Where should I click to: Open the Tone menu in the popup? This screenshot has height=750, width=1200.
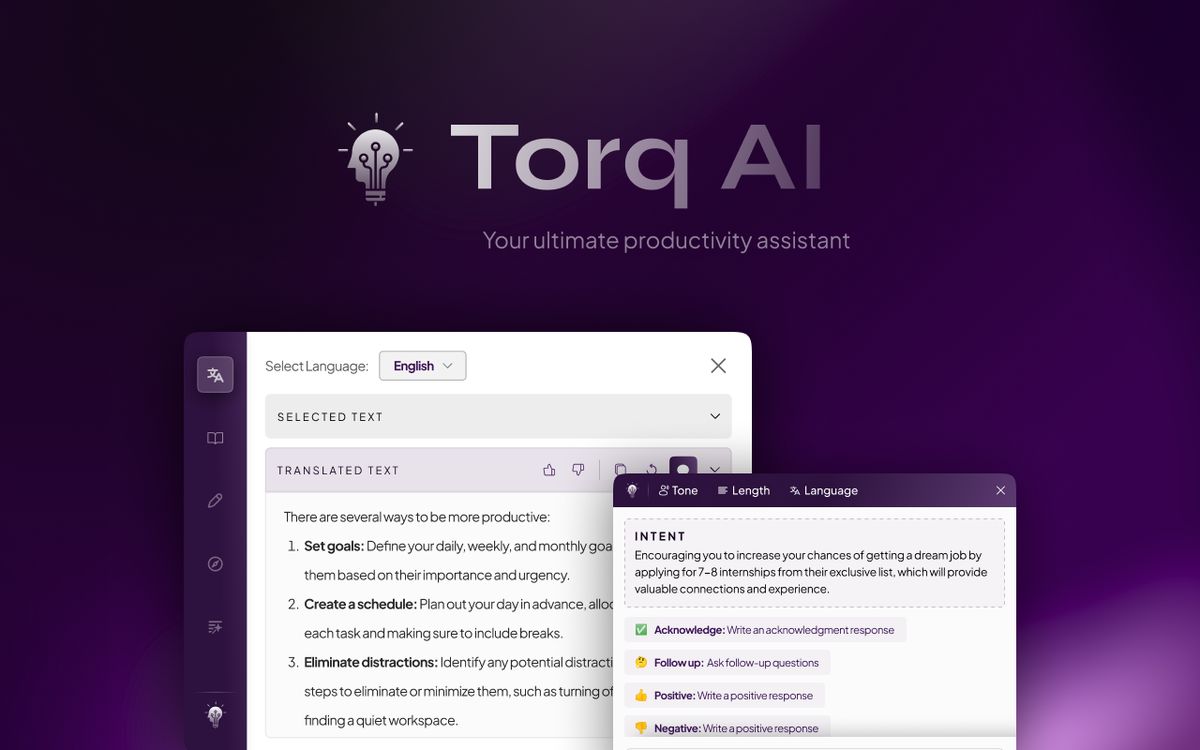(678, 490)
